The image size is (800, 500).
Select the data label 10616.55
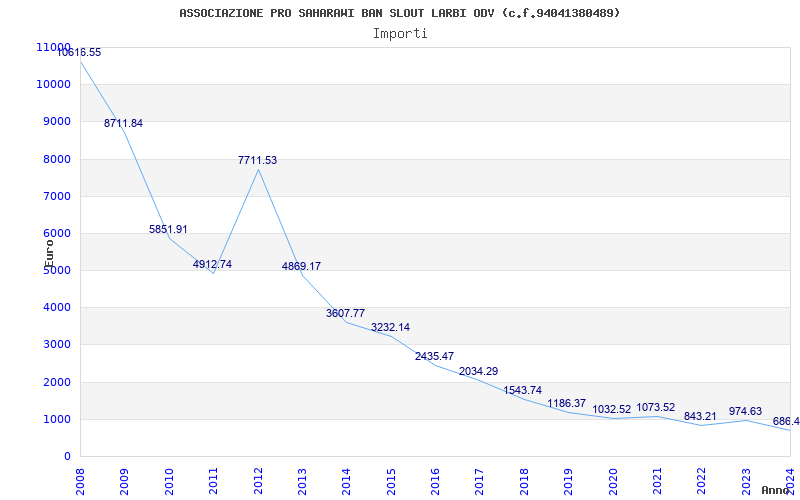[x=79, y=52]
